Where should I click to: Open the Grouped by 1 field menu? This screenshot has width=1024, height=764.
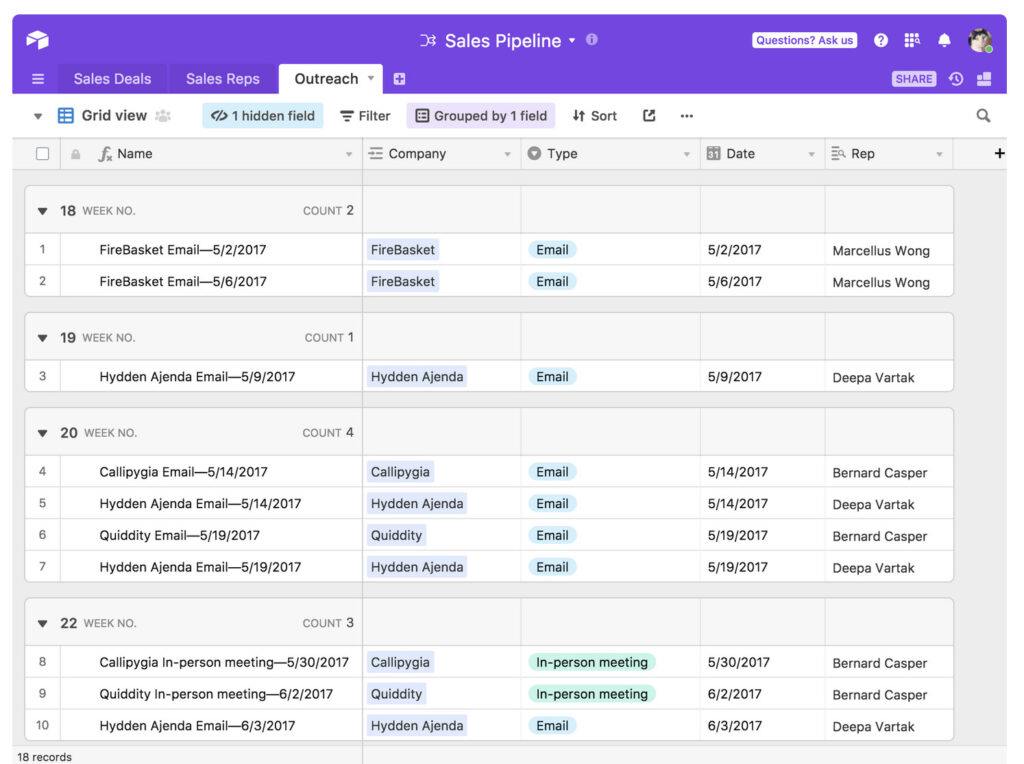tap(481, 116)
